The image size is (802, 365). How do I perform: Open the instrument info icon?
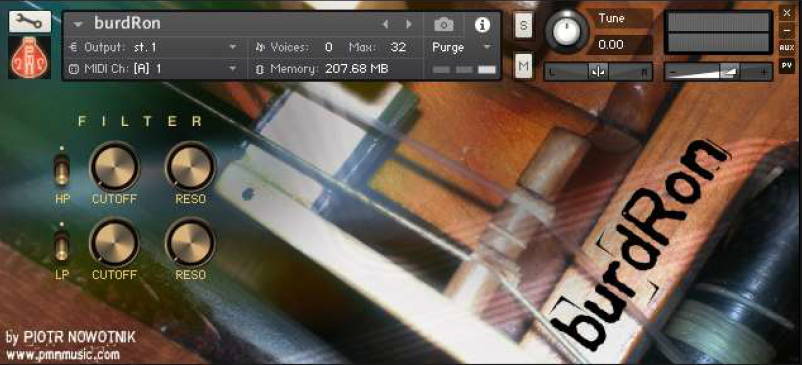click(482, 24)
